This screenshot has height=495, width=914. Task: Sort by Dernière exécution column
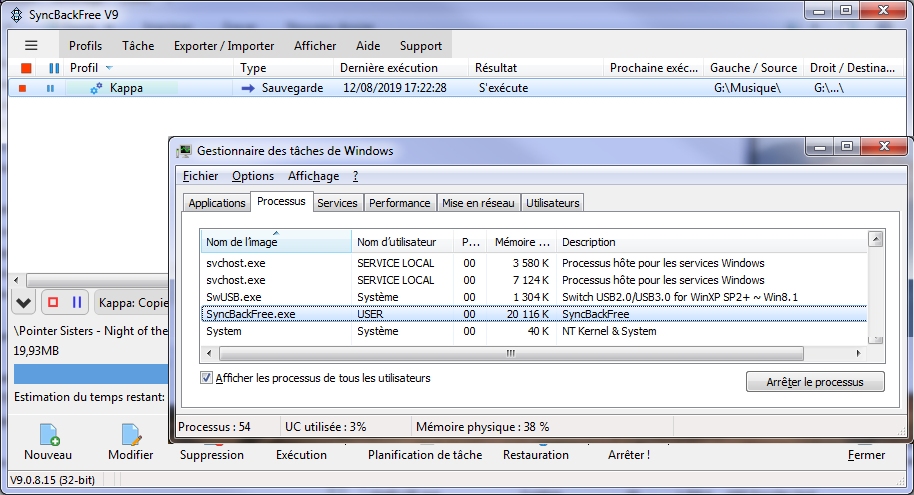pos(401,68)
